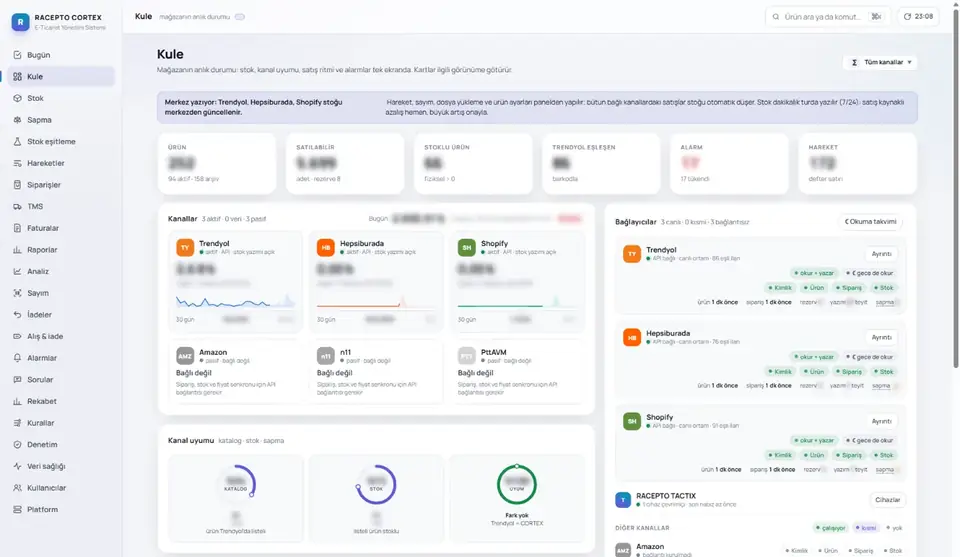Screen dimensions: 960x557
Task: Click the Sorular chat-bubble icon
Action: 17,379
